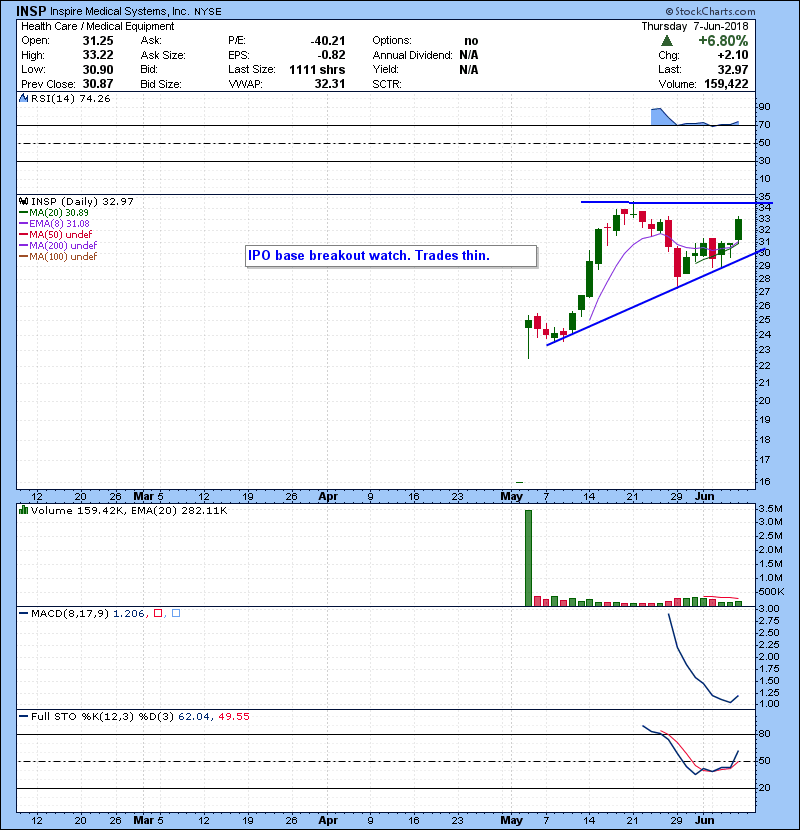Click the MACD(8,17,9) 1.206 label
The height and width of the screenshot is (830, 800).
[87, 614]
